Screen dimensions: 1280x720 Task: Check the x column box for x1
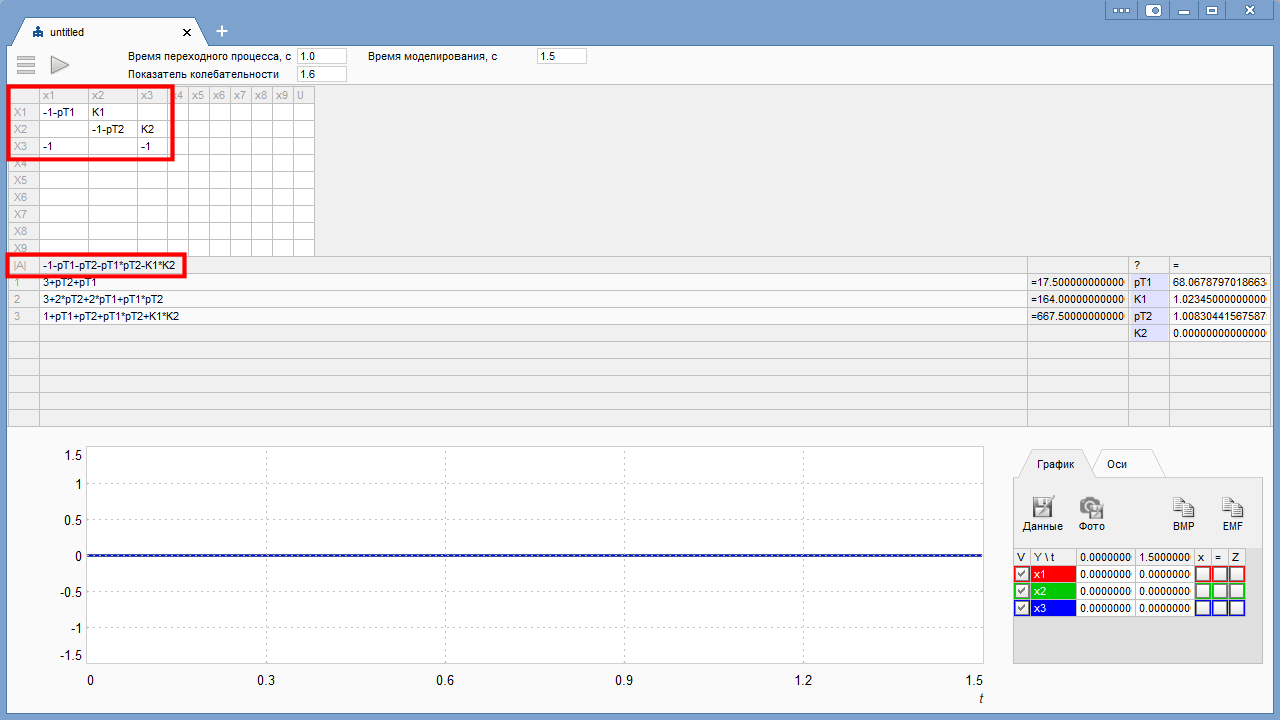tap(1203, 574)
